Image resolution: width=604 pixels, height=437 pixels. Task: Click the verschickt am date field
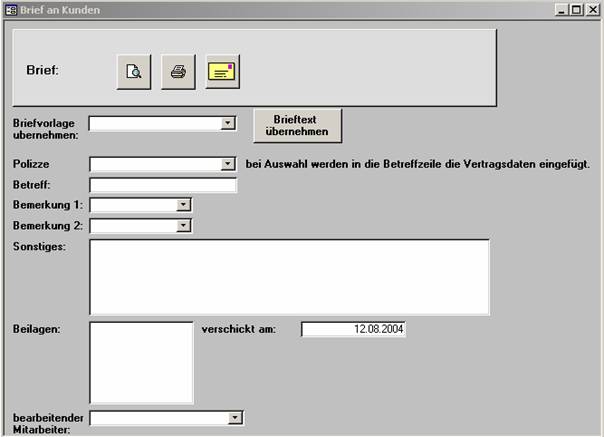point(353,329)
